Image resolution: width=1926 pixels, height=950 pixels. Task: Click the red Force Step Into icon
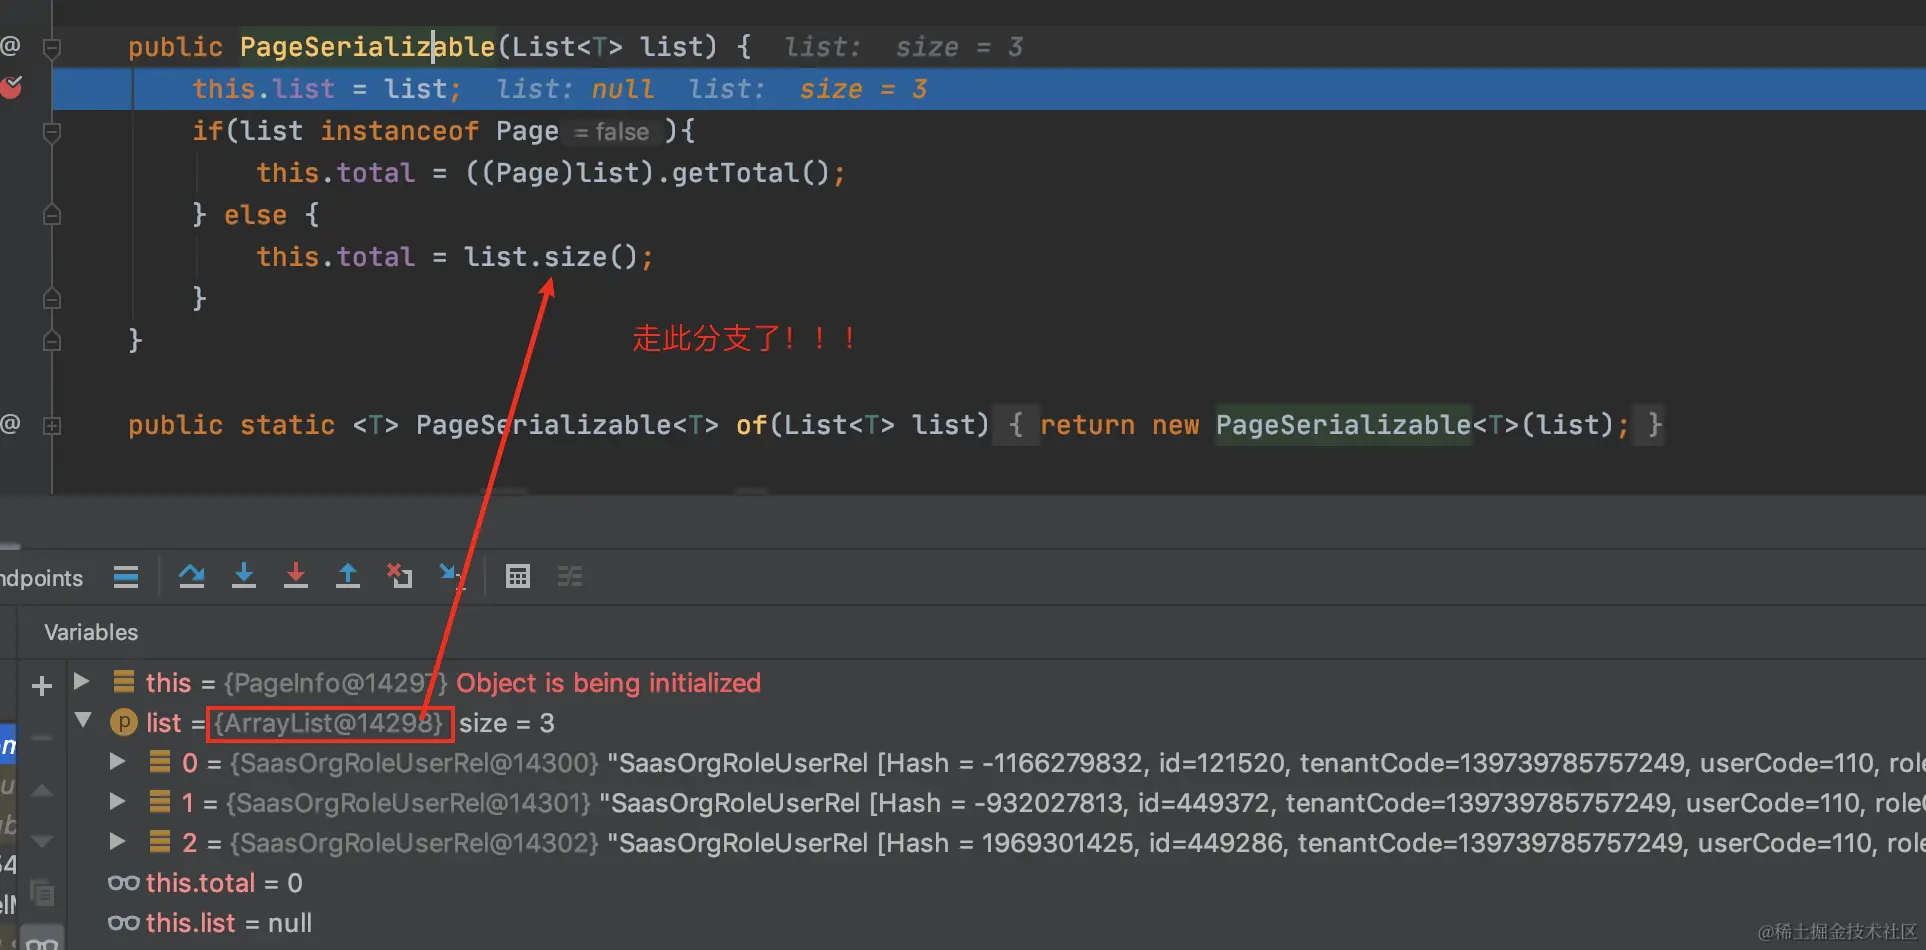[x=295, y=576]
